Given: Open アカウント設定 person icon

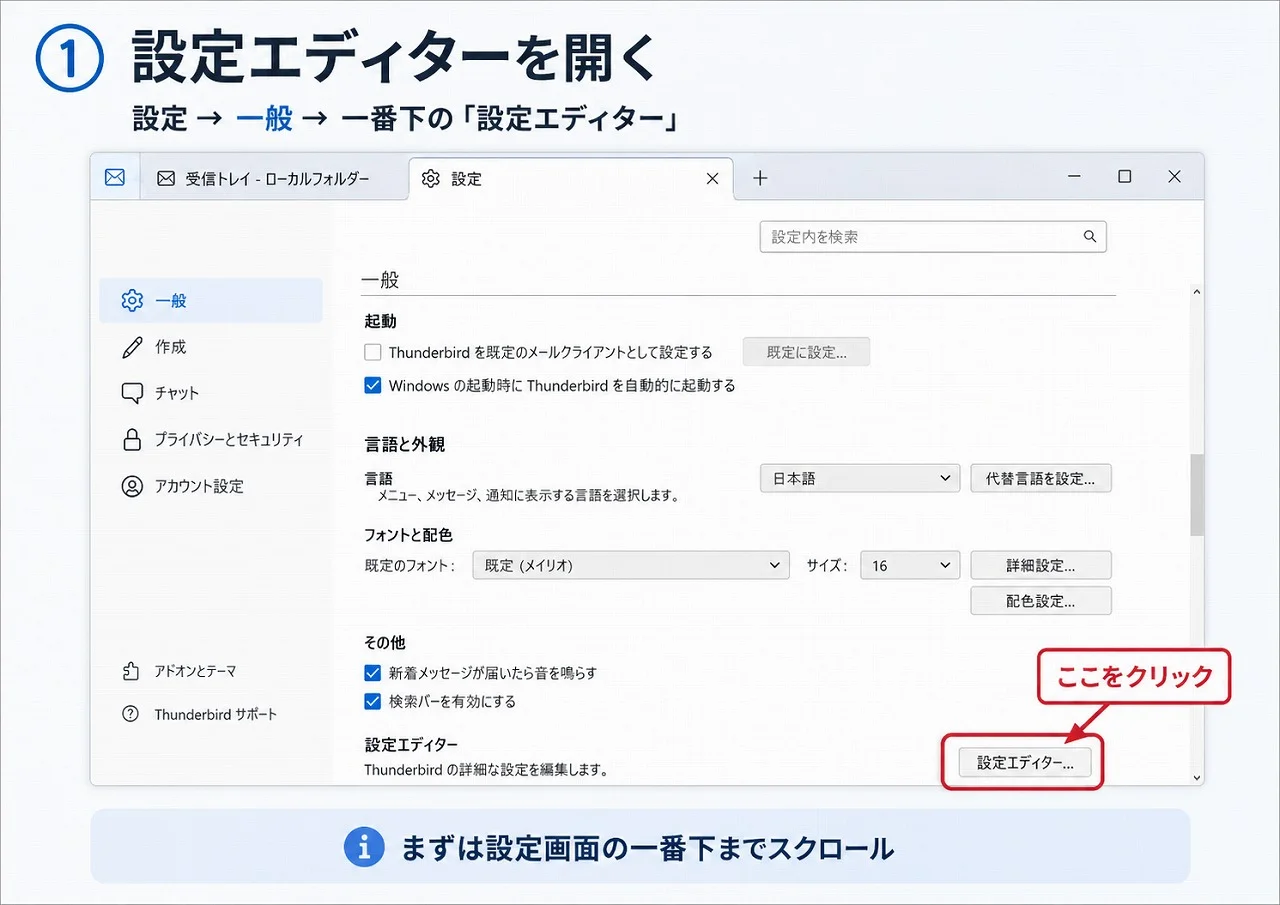Looking at the screenshot, I should coord(132,486).
